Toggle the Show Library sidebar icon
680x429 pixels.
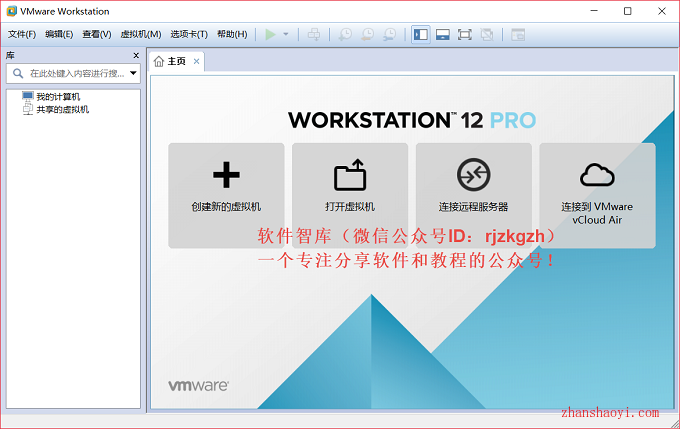[421, 34]
